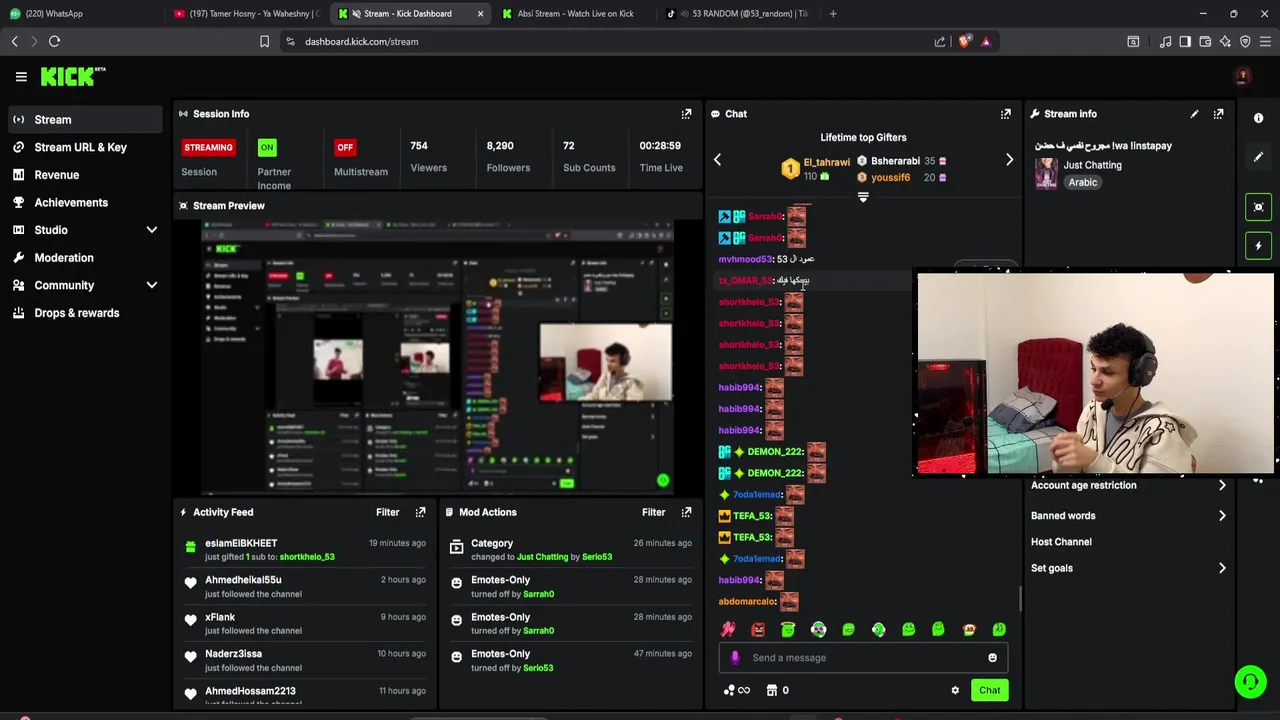Expand the Studio sidebar group
The image size is (1280, 720).
pyautogui.click(x=85, y=230)
